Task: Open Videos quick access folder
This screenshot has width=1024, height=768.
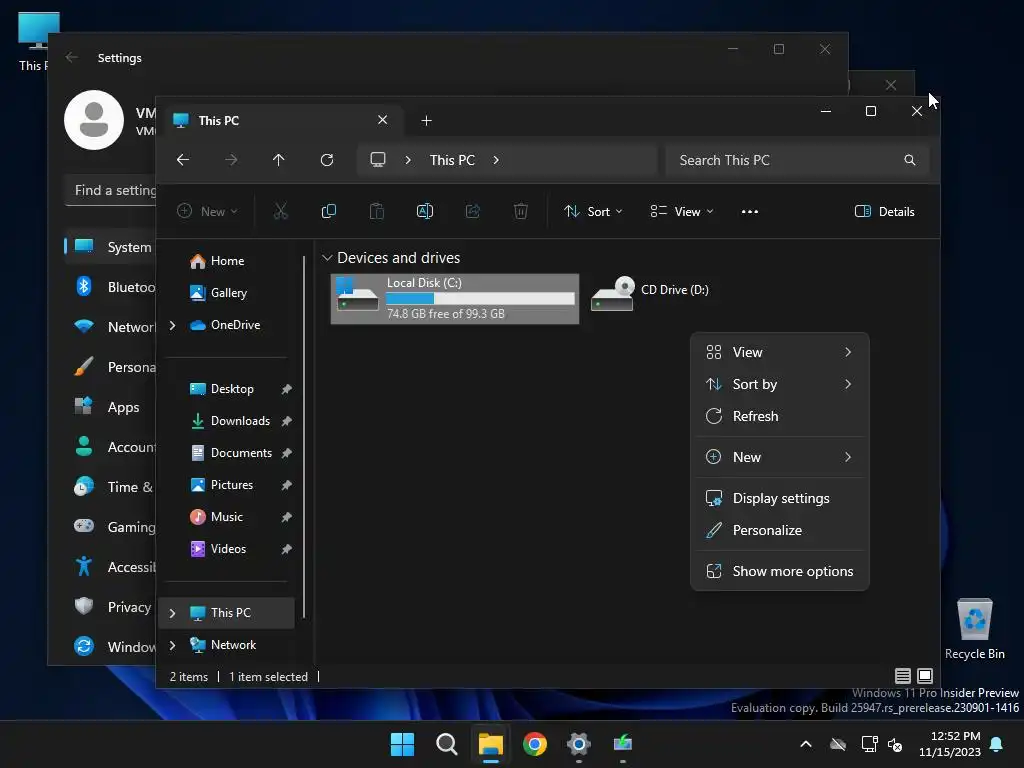Action: pyautogui.click(x=227, y=549)
